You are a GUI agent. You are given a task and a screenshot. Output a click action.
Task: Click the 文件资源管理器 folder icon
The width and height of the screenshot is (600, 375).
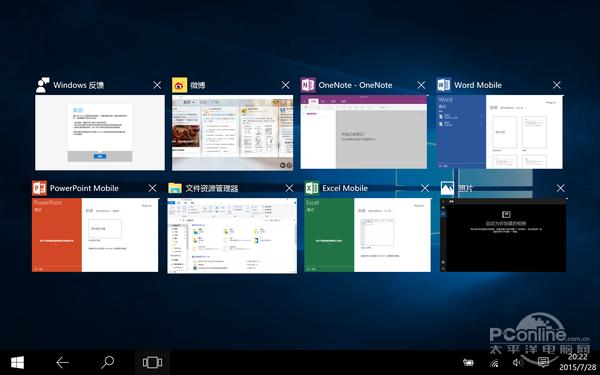click(x=175, y=188)
